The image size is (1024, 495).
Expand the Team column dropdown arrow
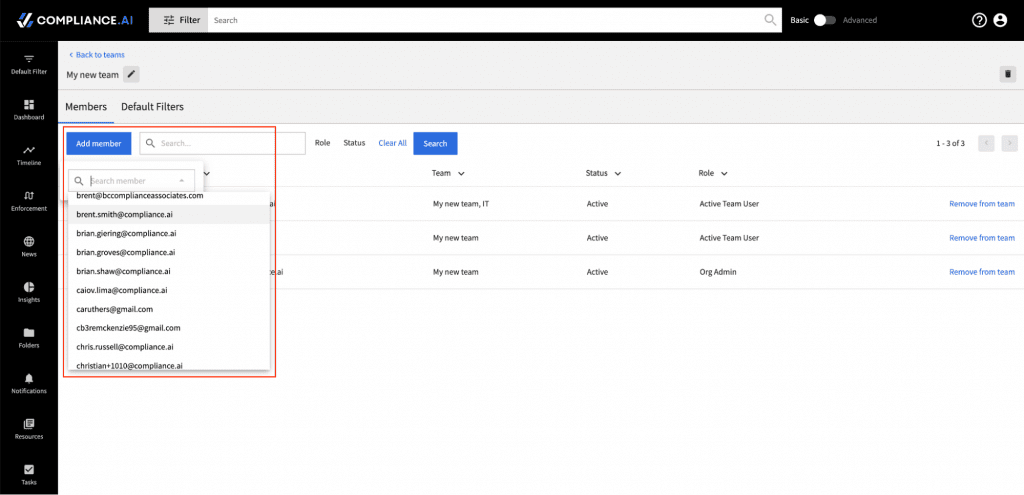click(x=461, y=174)
